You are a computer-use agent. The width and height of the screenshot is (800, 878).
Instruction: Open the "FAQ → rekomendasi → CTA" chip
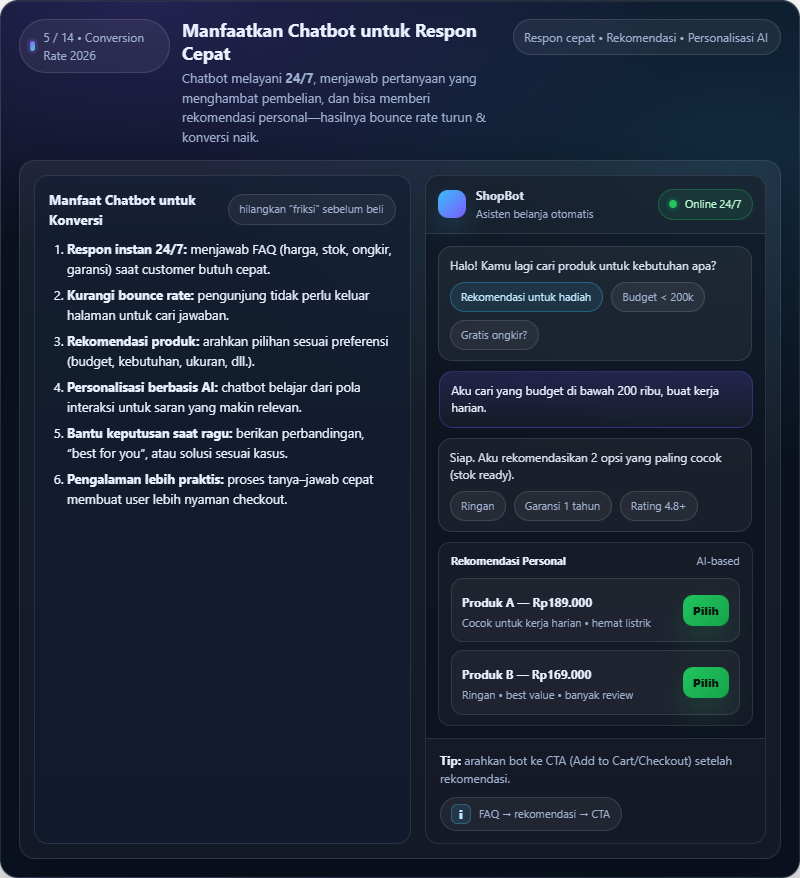531,814
